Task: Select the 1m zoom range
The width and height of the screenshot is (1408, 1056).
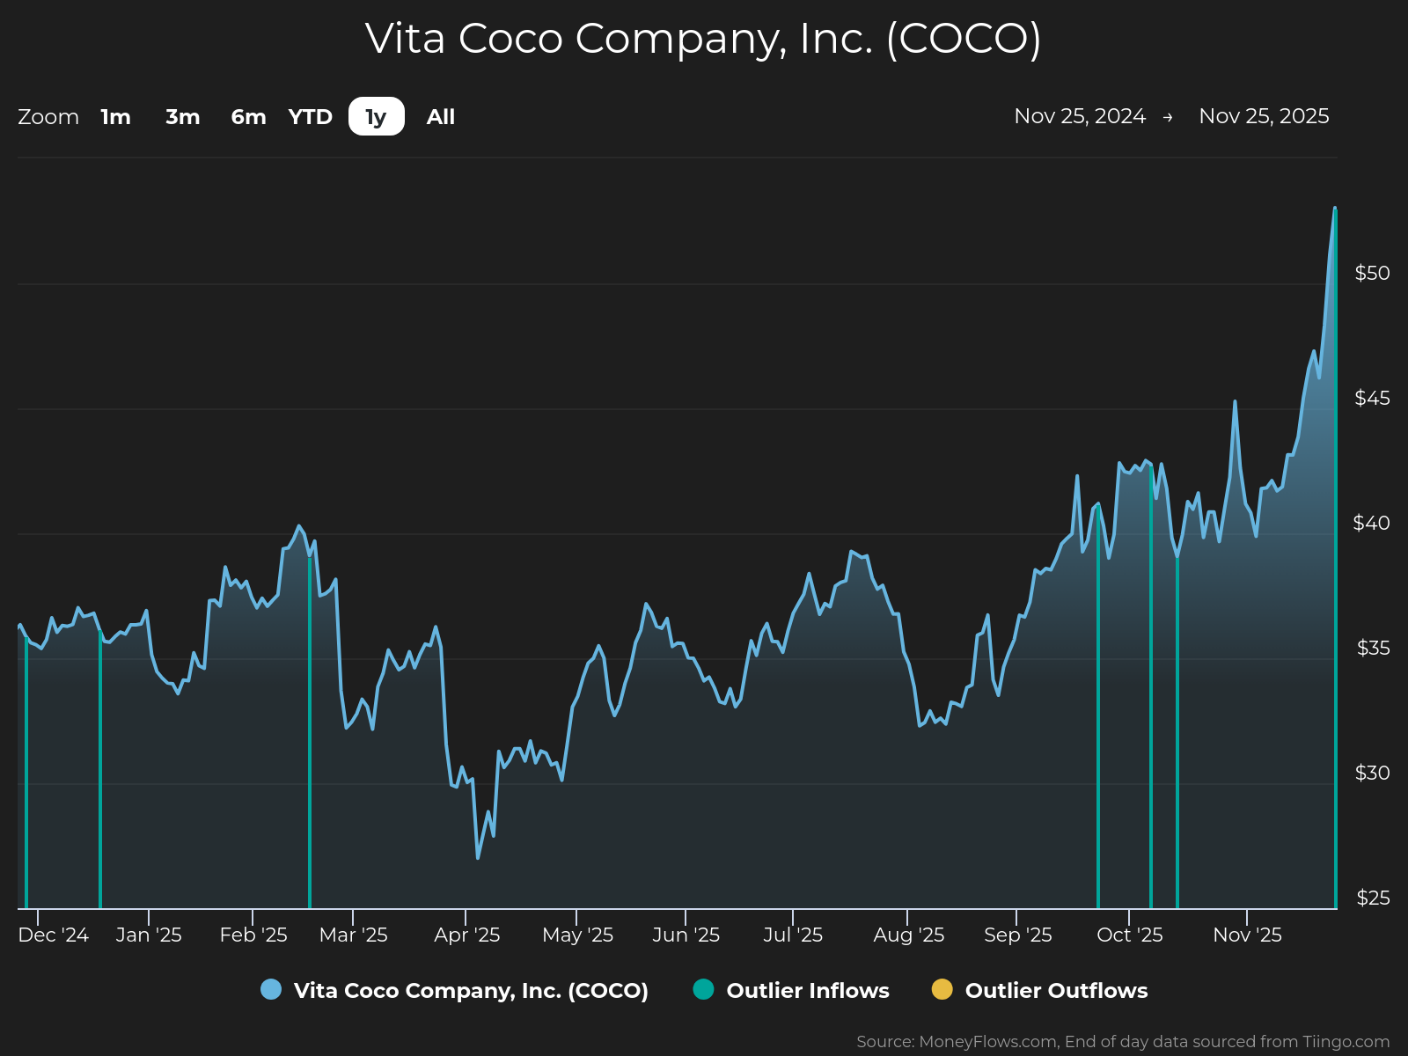Action: (116, 117)
